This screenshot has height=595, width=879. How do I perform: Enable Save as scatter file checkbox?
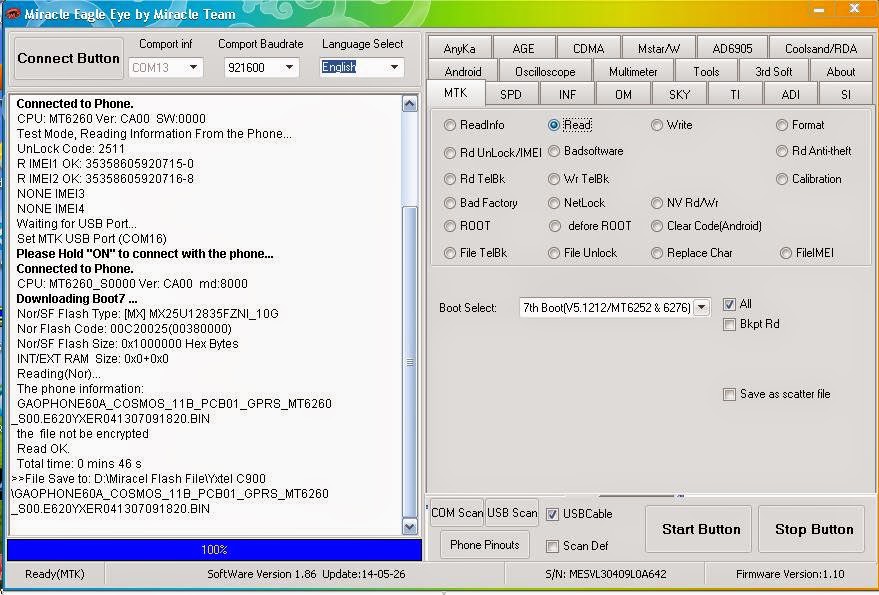click(x=729, y=394)
